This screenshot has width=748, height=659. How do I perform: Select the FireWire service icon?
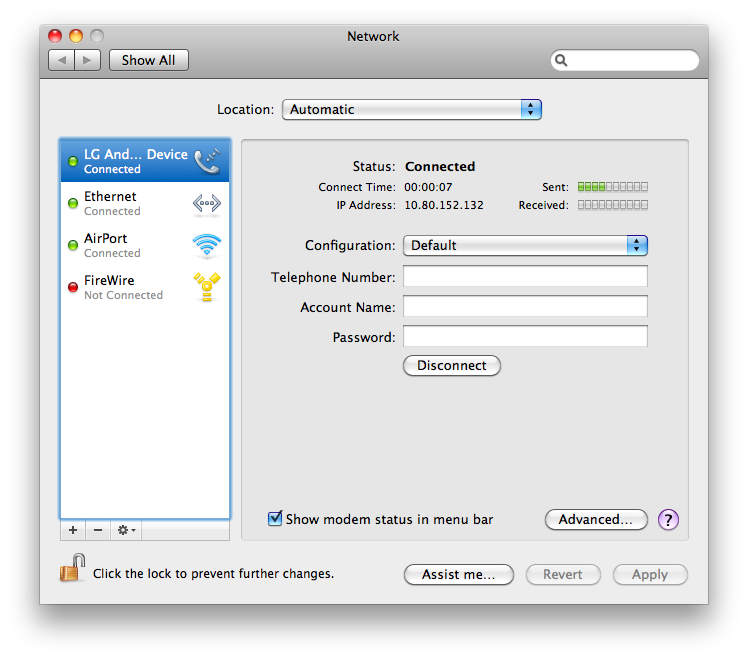207,287
